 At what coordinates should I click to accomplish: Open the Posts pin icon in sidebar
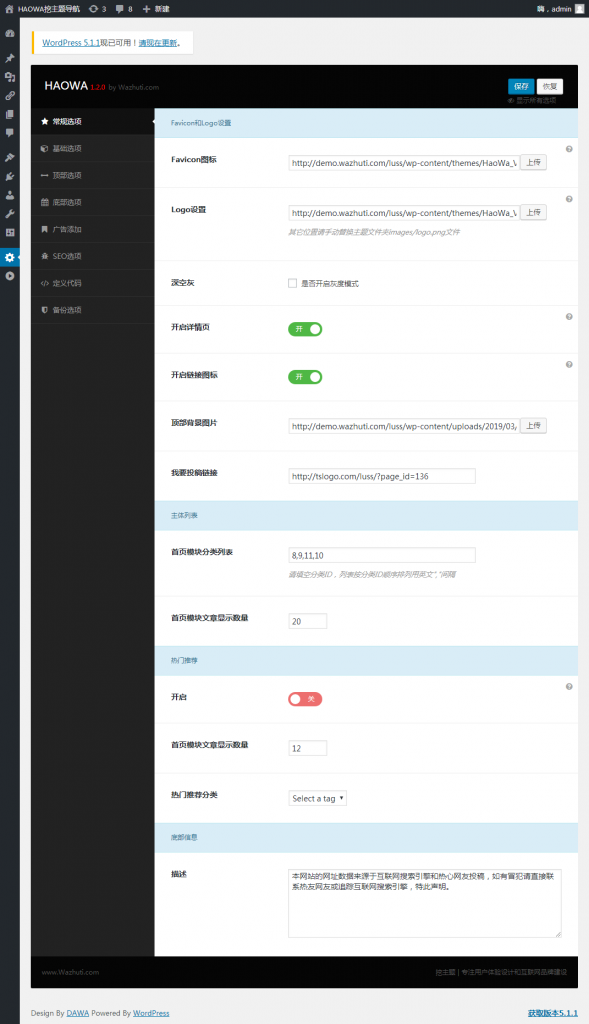coord(10,58)
